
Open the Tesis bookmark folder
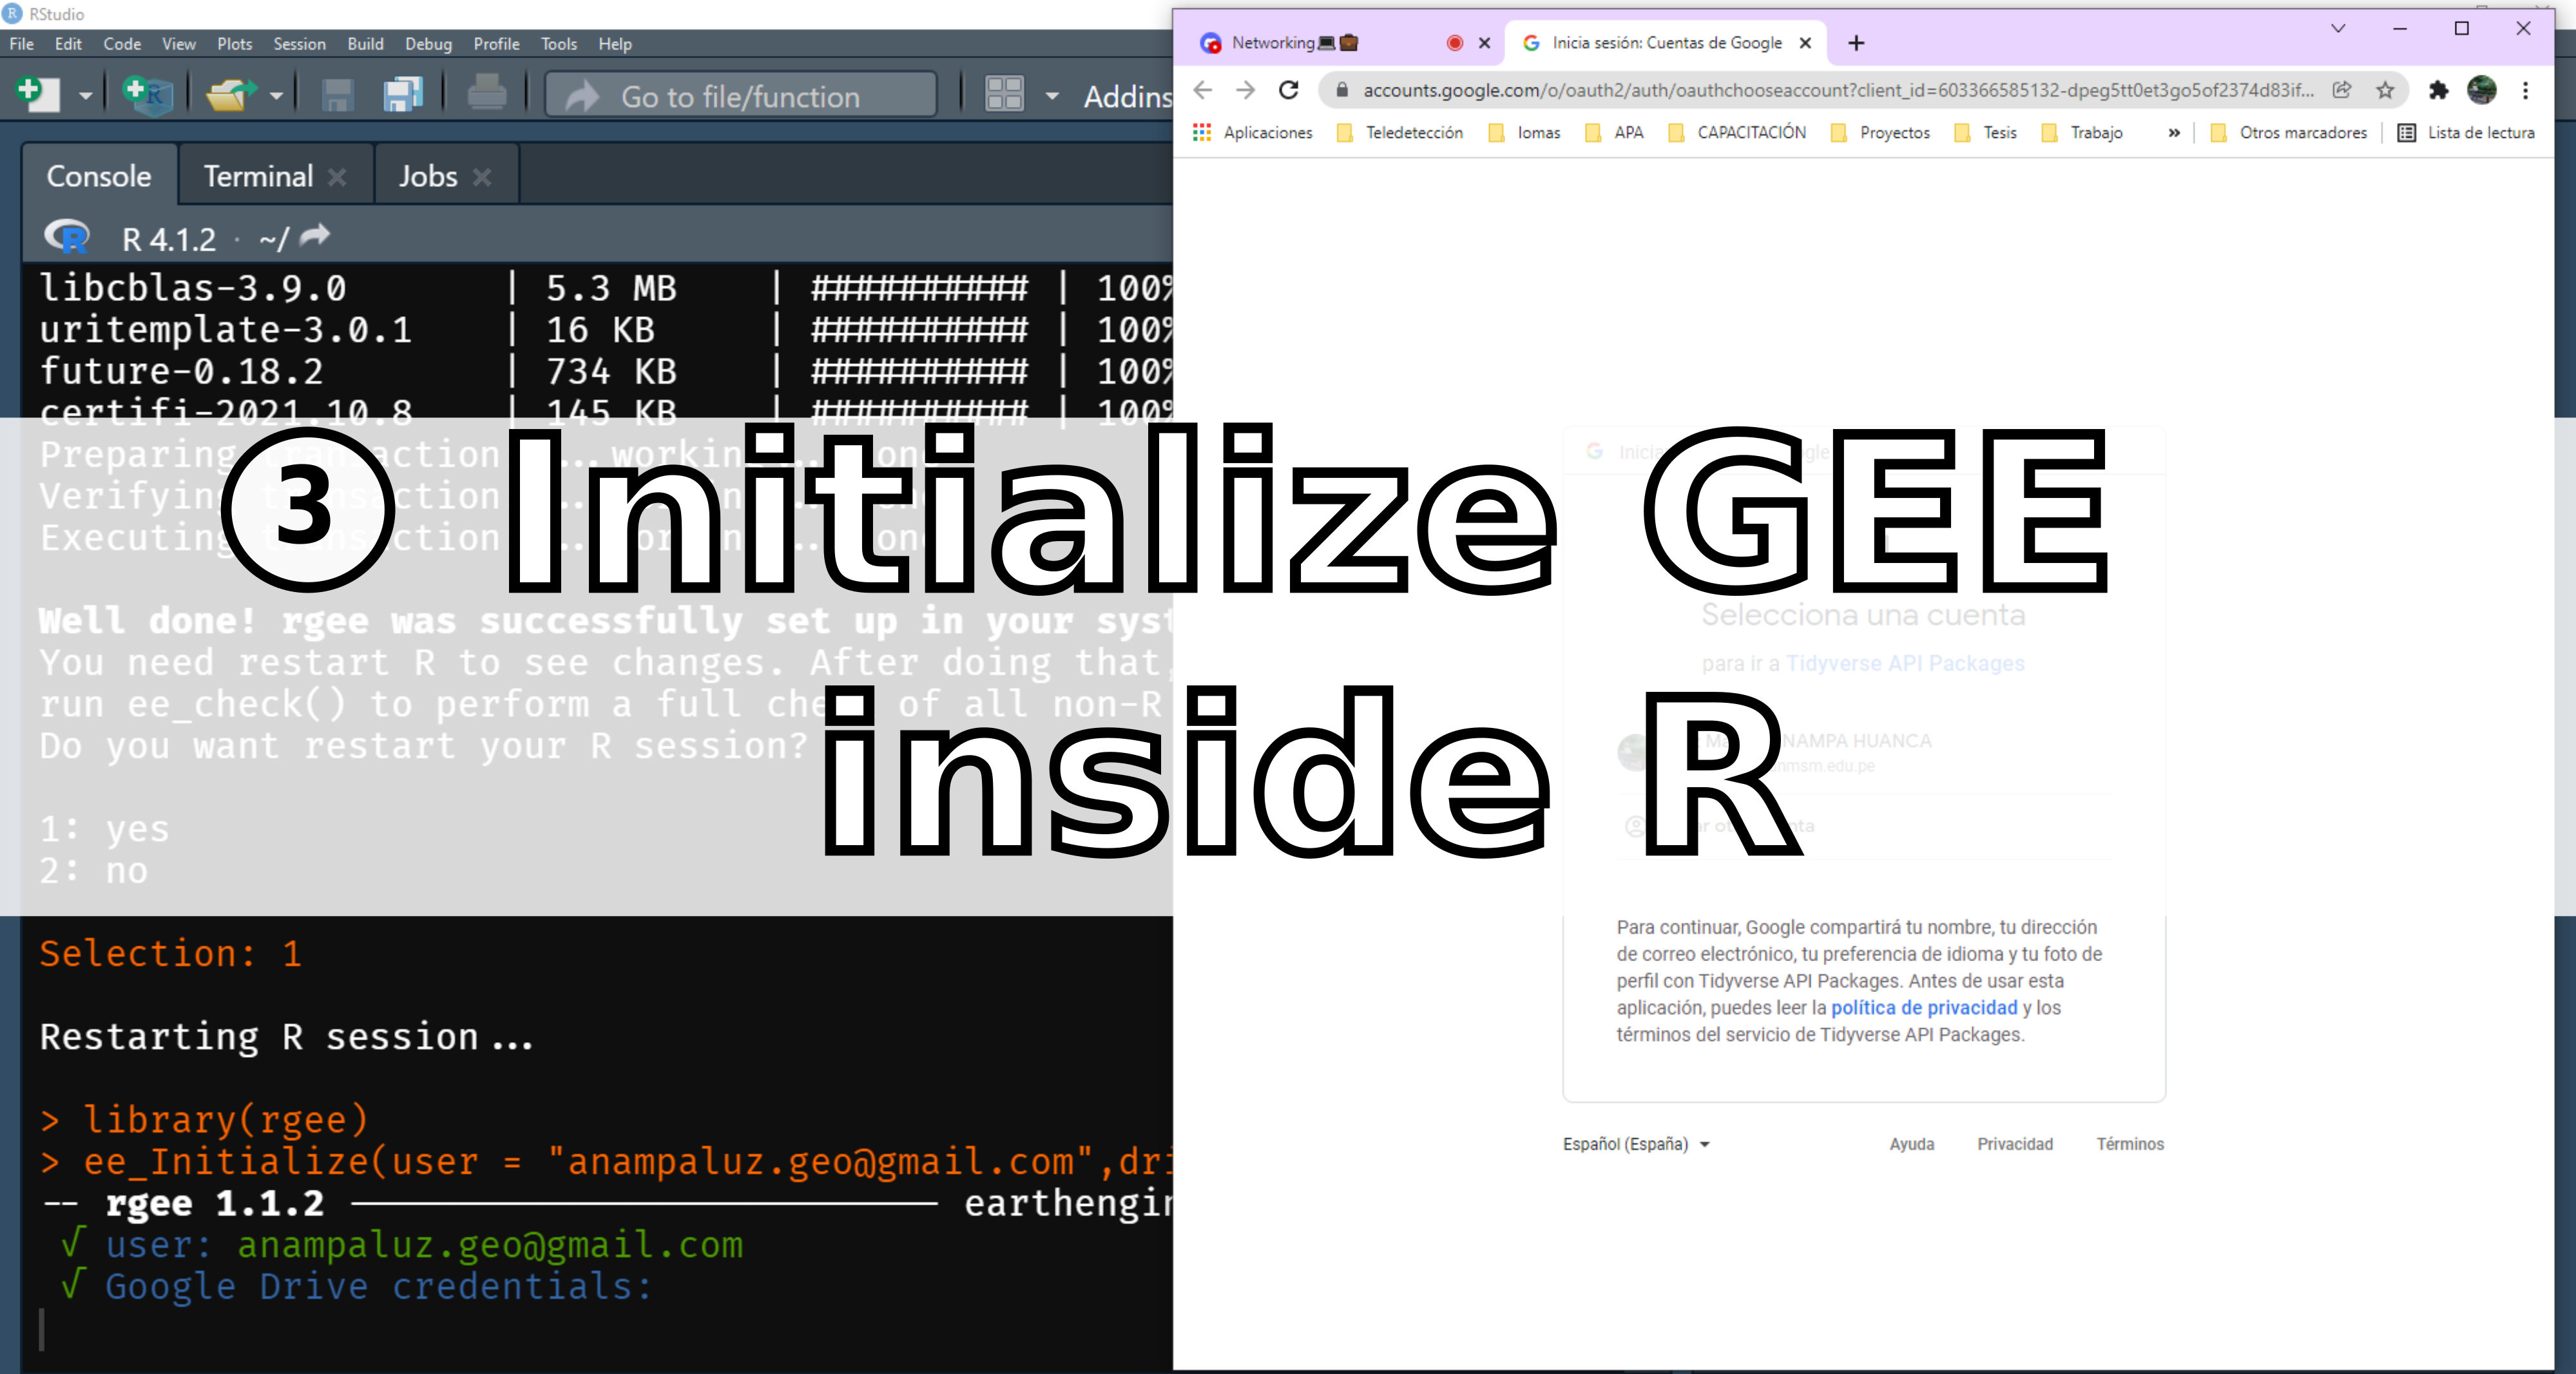pos(1986,132)
